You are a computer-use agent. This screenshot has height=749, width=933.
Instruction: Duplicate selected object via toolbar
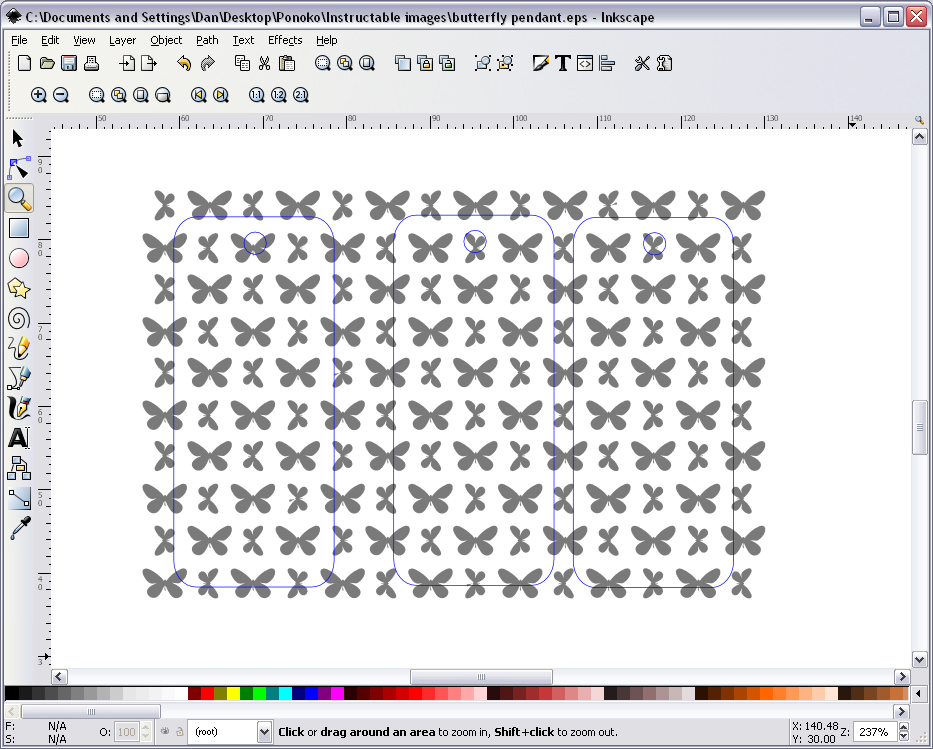(x=403, y=63)
